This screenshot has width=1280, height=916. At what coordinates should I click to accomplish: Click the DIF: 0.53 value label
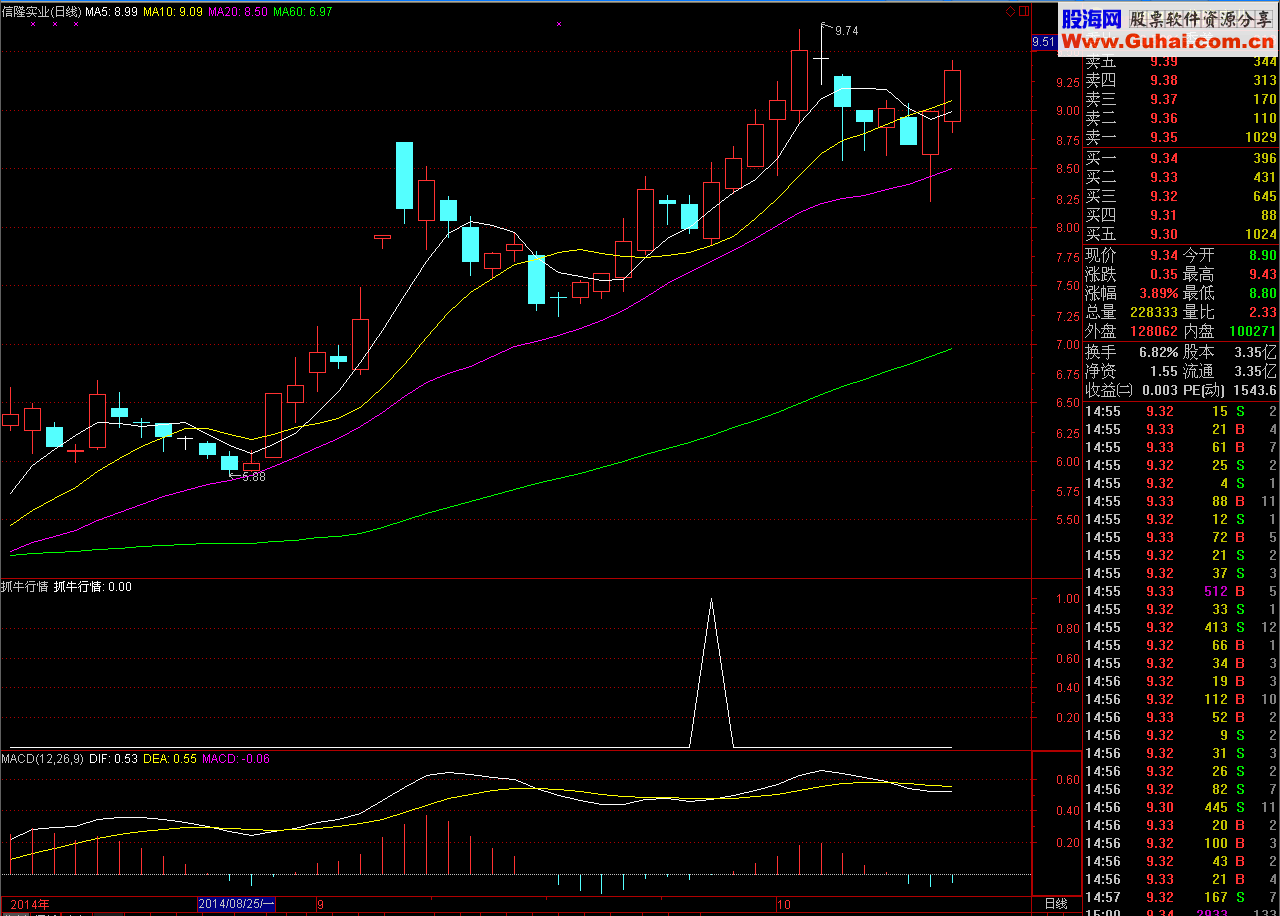click(113, 759)
